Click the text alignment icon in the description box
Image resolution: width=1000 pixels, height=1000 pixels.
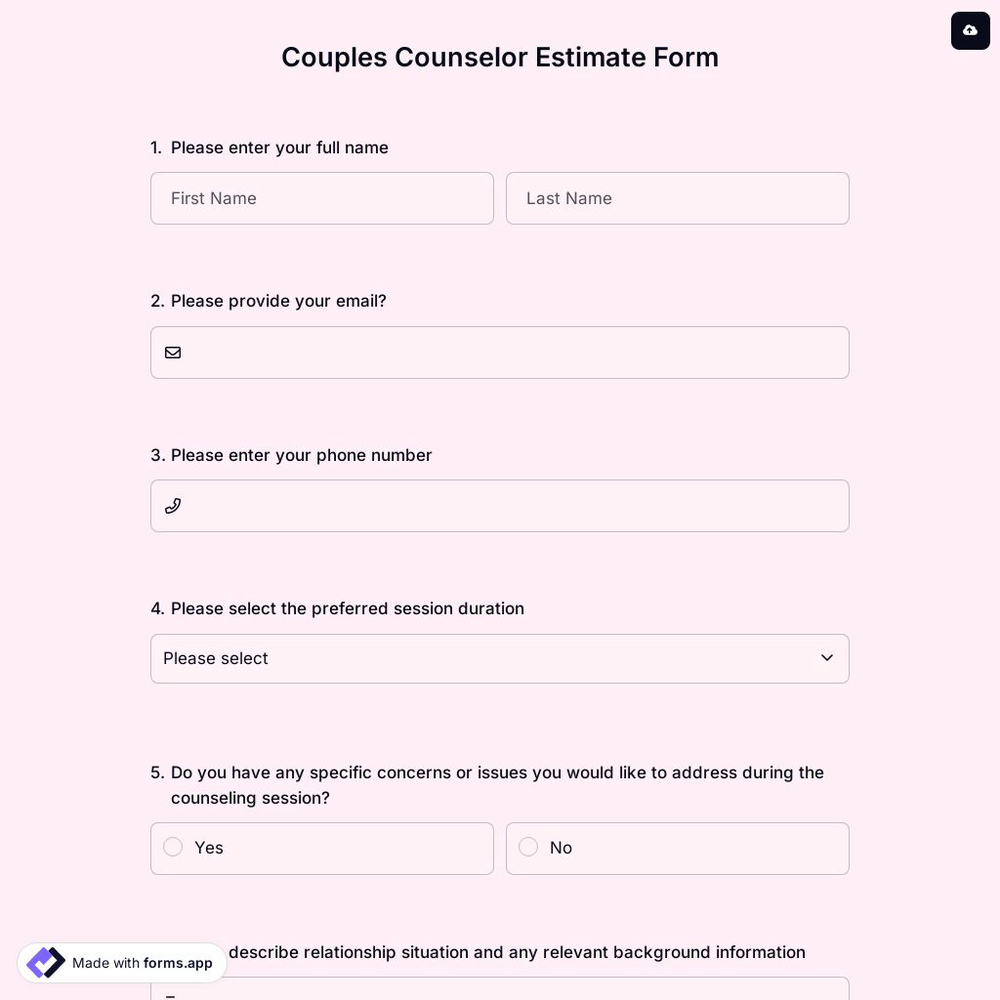click(170, 995)
